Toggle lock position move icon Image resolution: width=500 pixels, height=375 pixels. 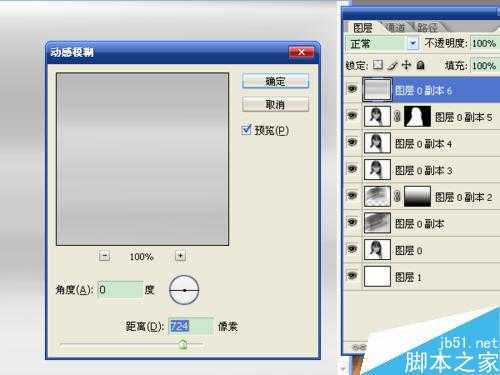pyautogui.click(x=406, y=65)
